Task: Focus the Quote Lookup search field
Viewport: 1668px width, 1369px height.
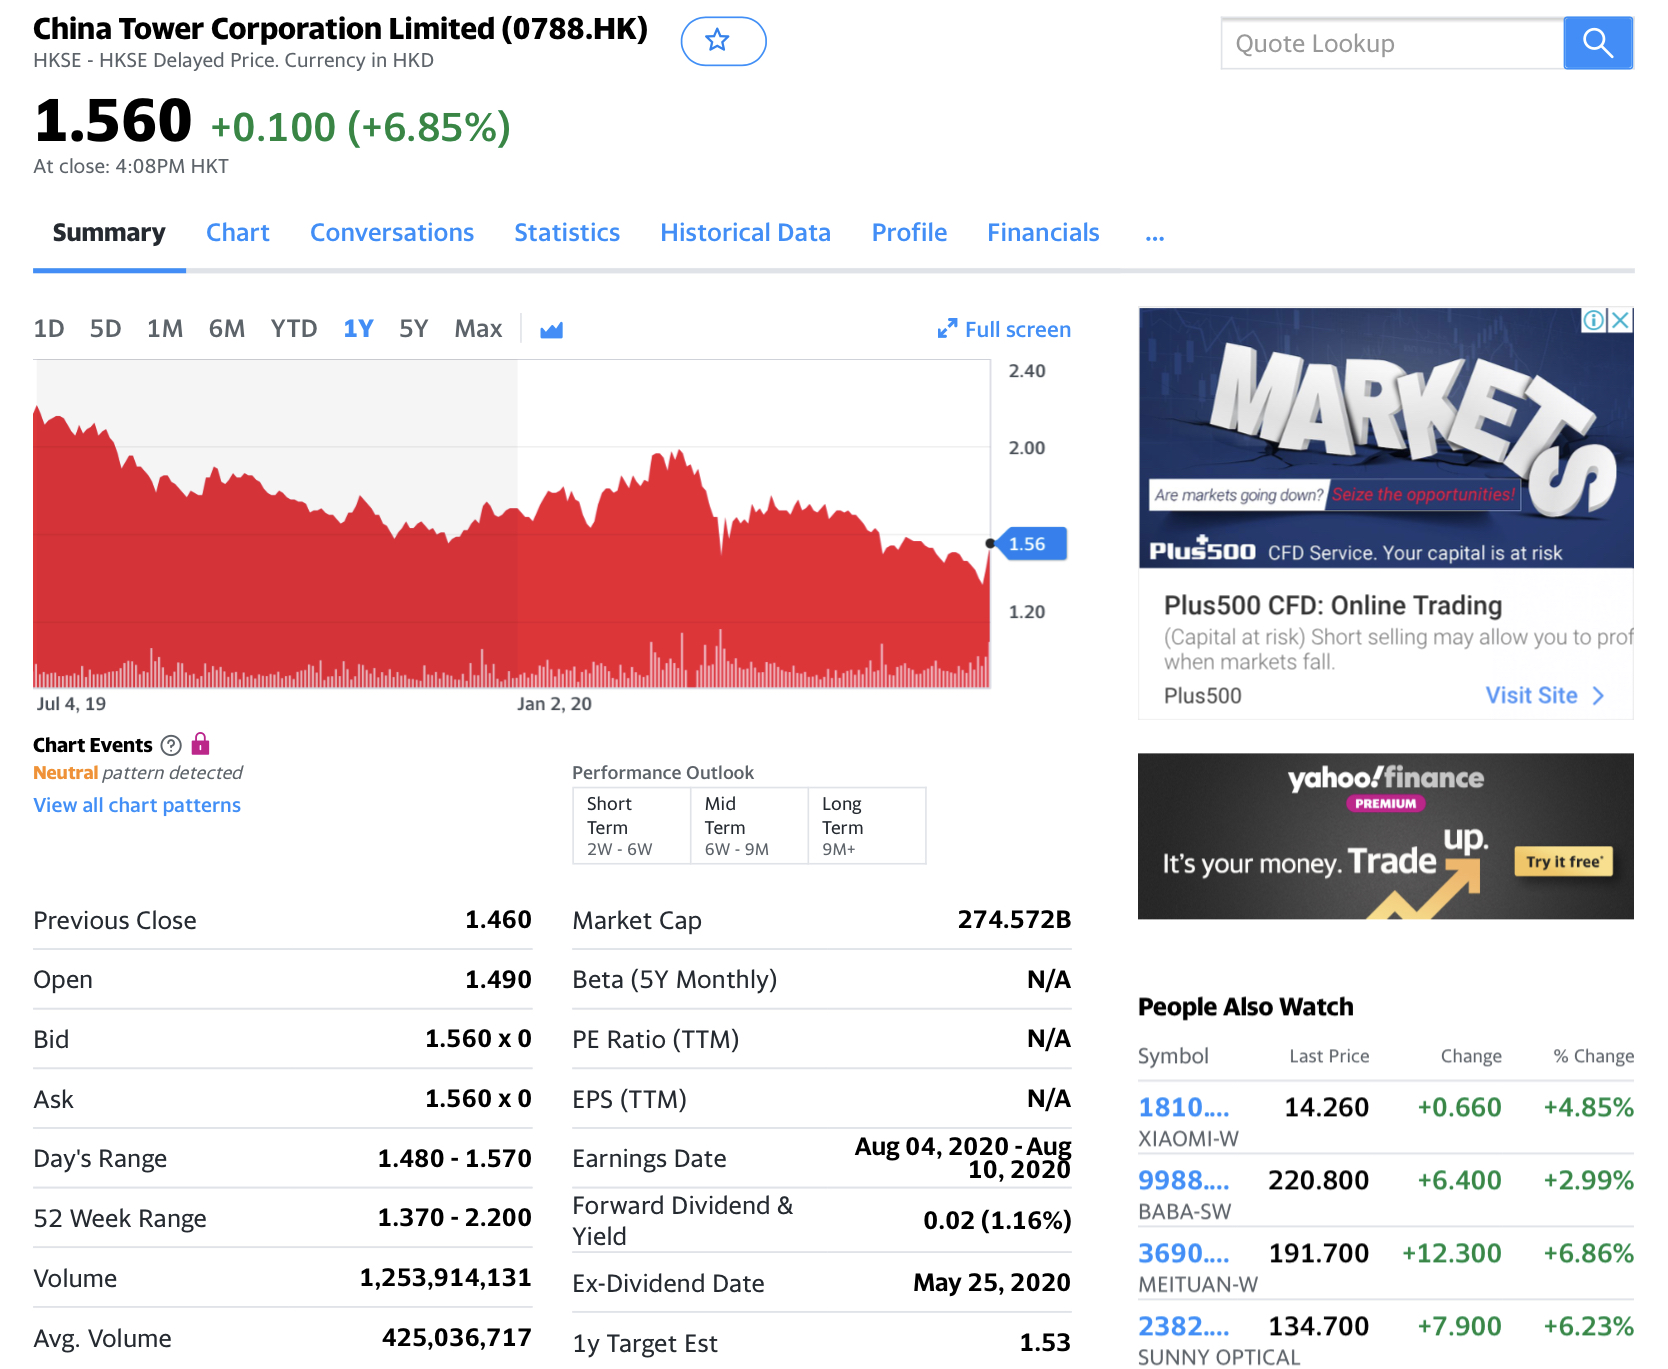Action: click(x=1392, y=43)
